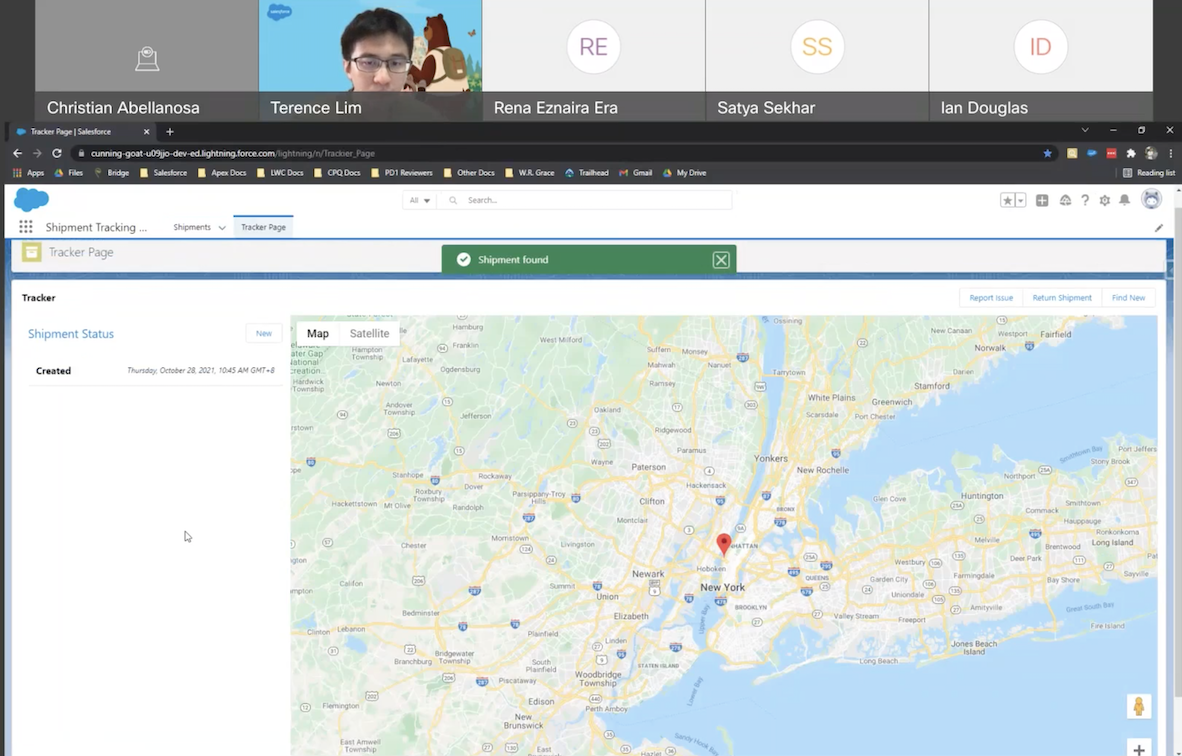
Task: Open the search scope All dropdown
Action: click(419, 200)
